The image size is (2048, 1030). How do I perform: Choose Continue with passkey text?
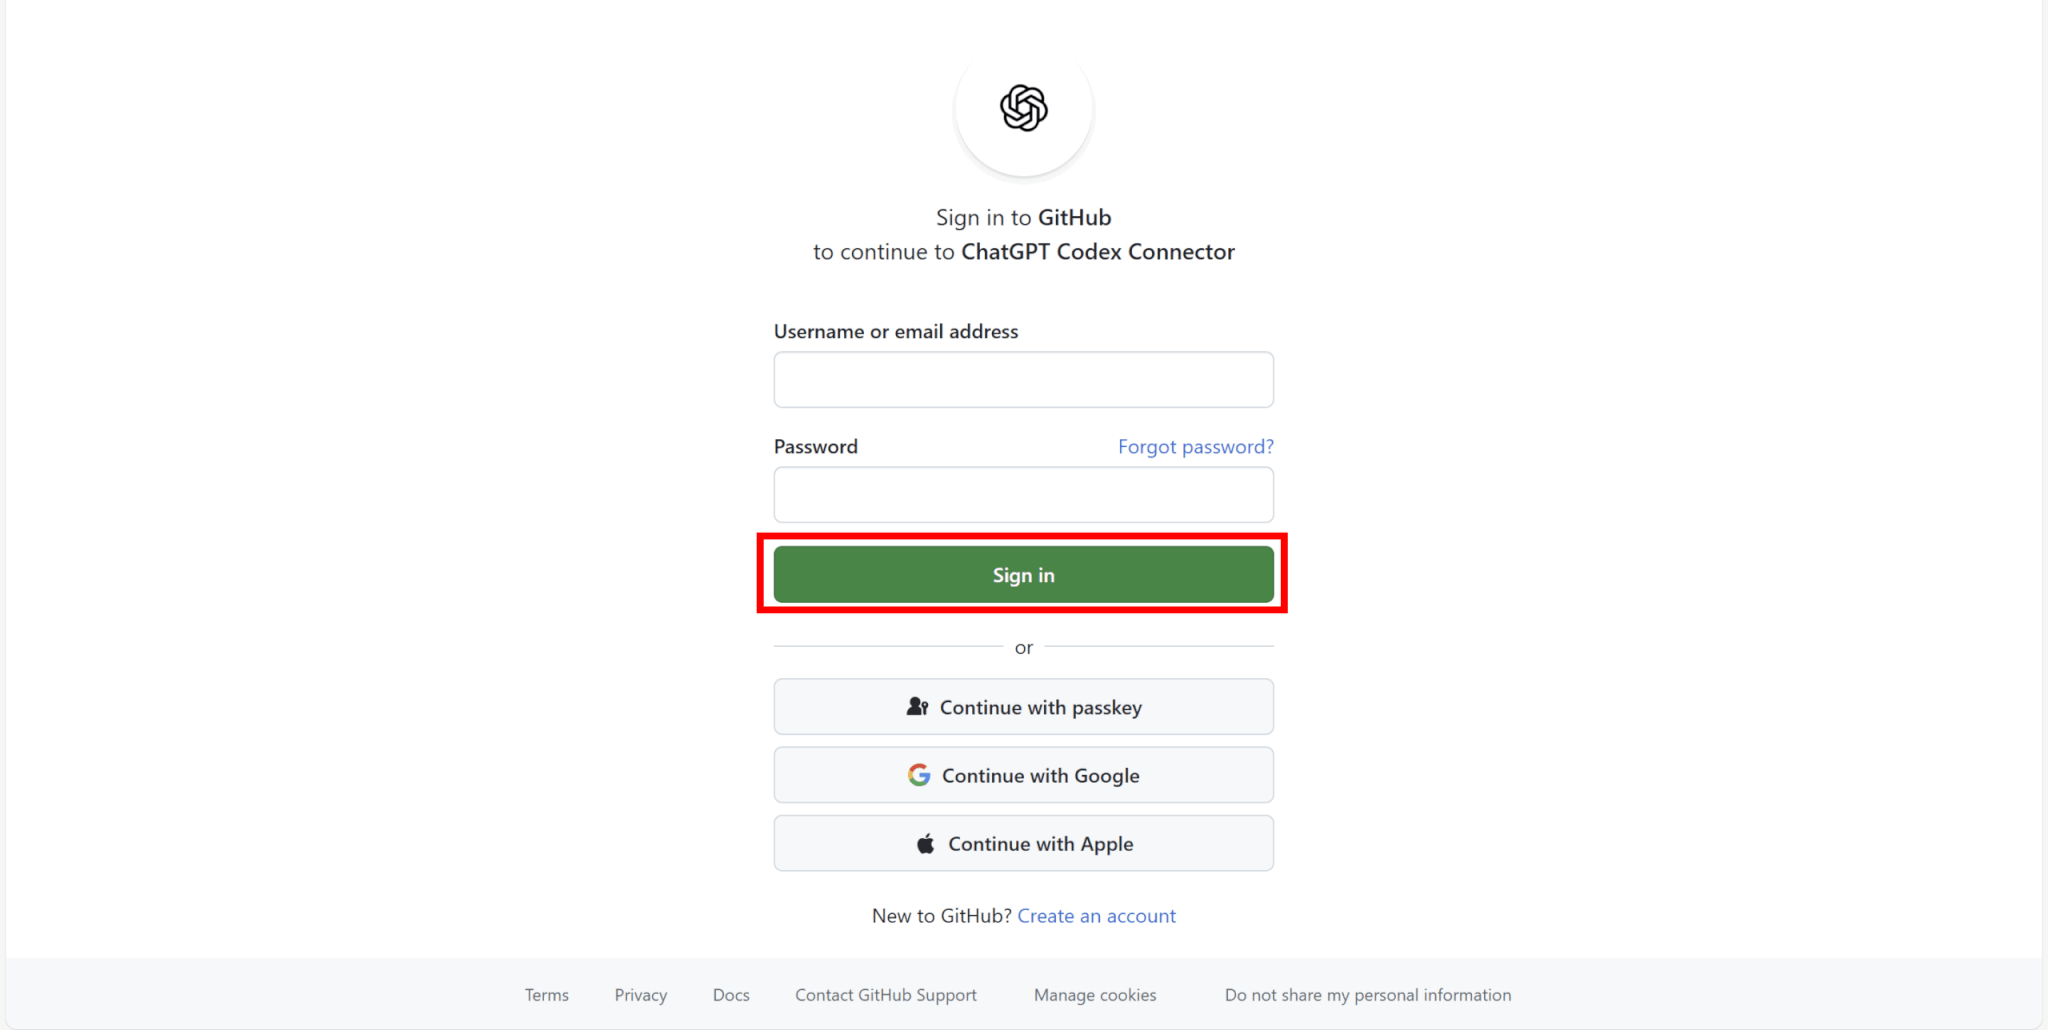coord(1040,708)
